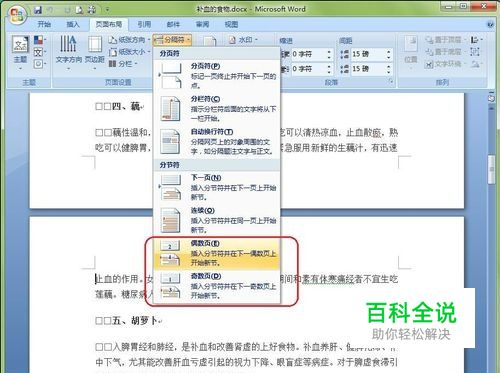The height and width of the screenshot is (373, 500).
Task: Click 置于顶层 bring to front
Action: tap(446, 40)
